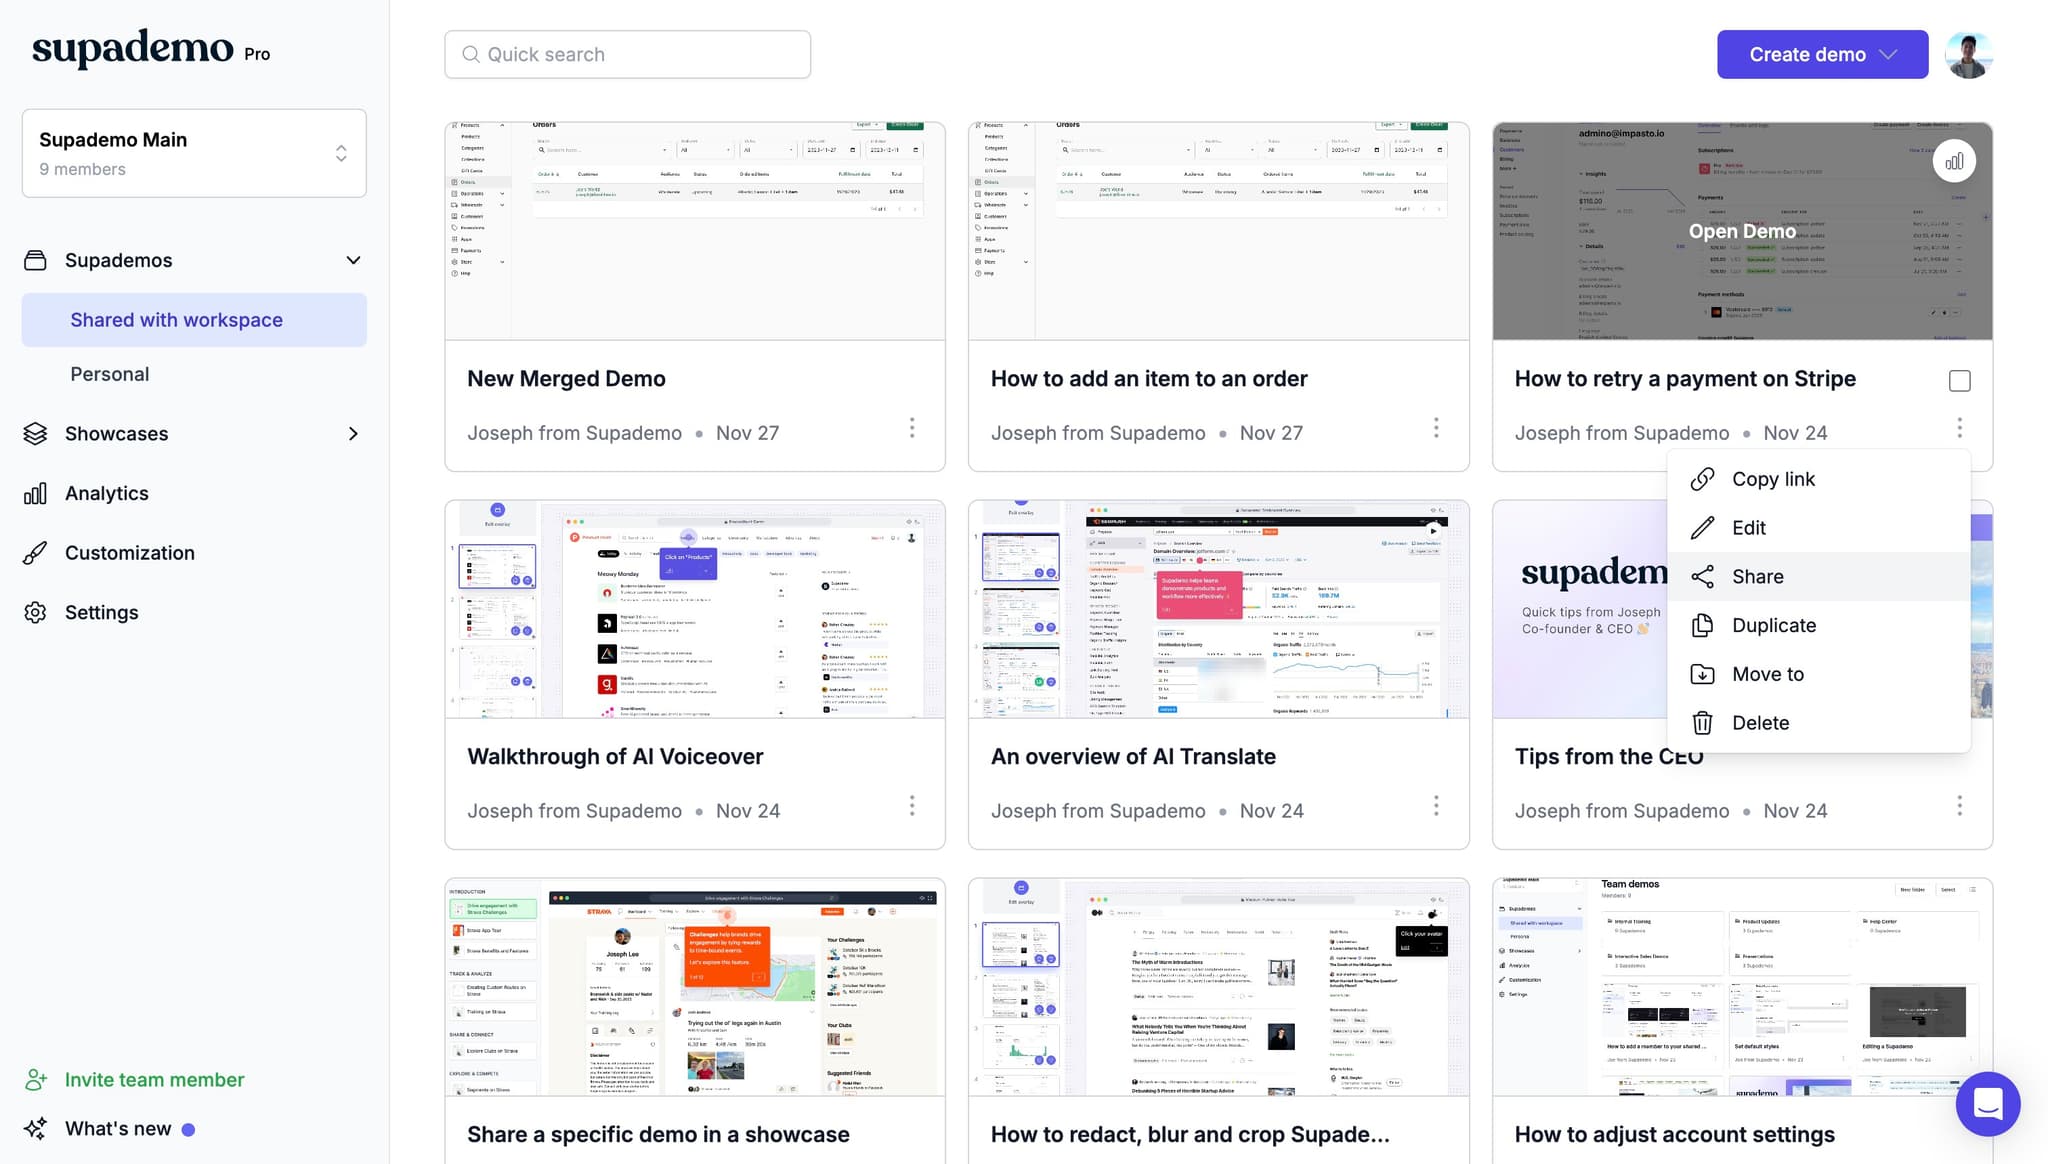Click Invite team member link
The height and width of the screenshot is (1164, 2048).
[154, 1080]
